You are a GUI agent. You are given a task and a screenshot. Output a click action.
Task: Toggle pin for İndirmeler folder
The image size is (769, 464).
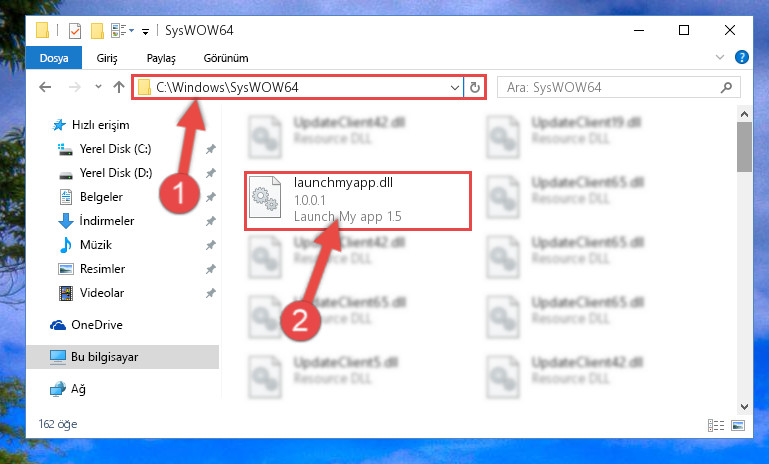tap(210, 221)
